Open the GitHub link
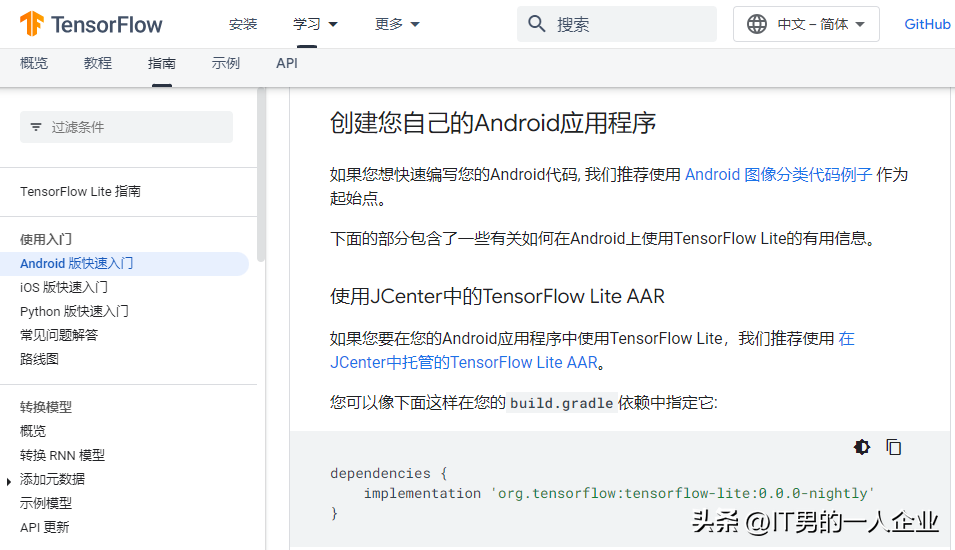 (x=927, y=24)
